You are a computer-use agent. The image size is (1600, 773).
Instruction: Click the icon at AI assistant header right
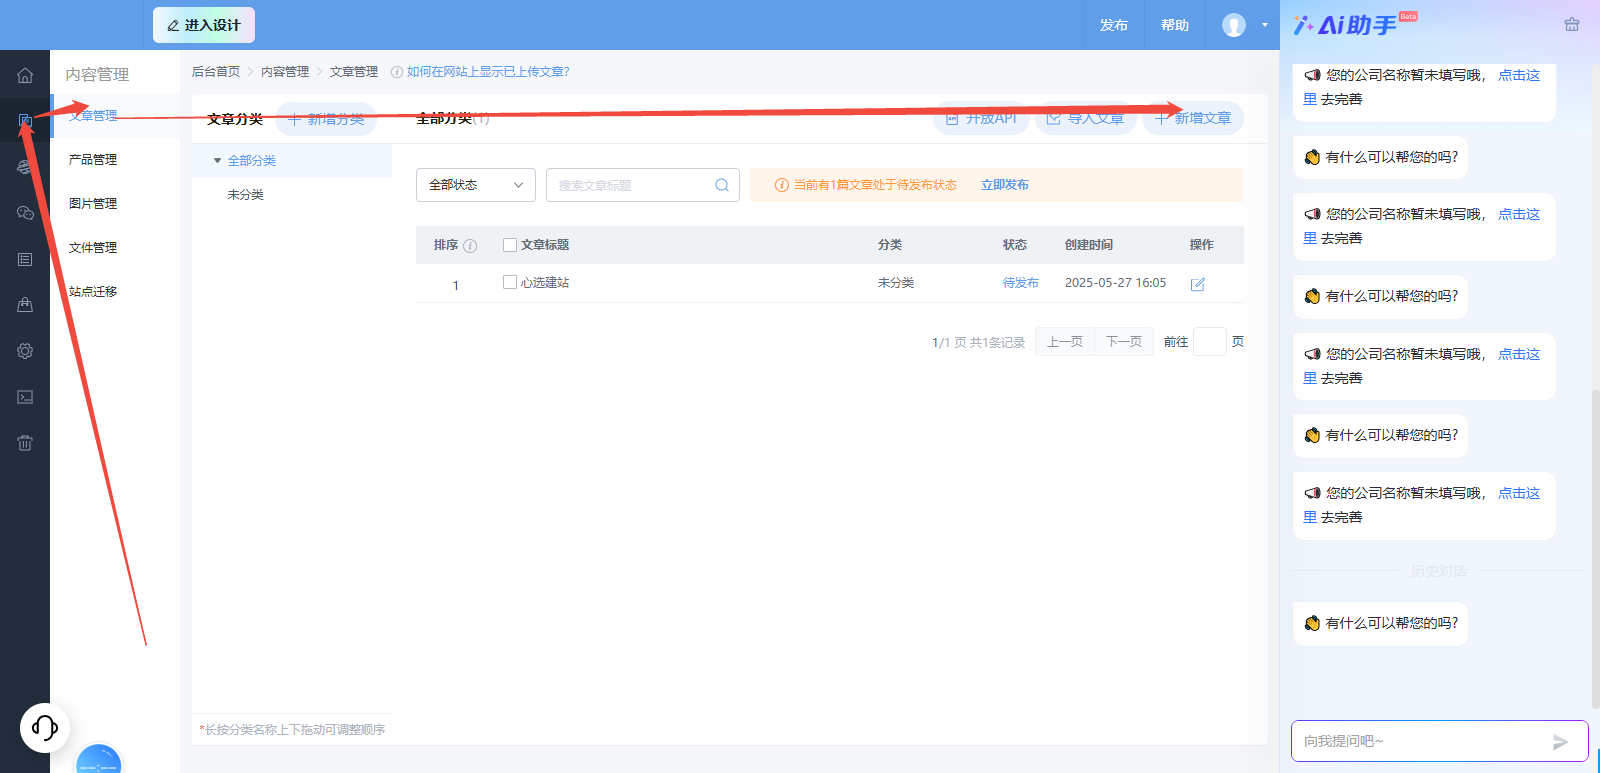pyautogui.click(x=1572, y=25)
